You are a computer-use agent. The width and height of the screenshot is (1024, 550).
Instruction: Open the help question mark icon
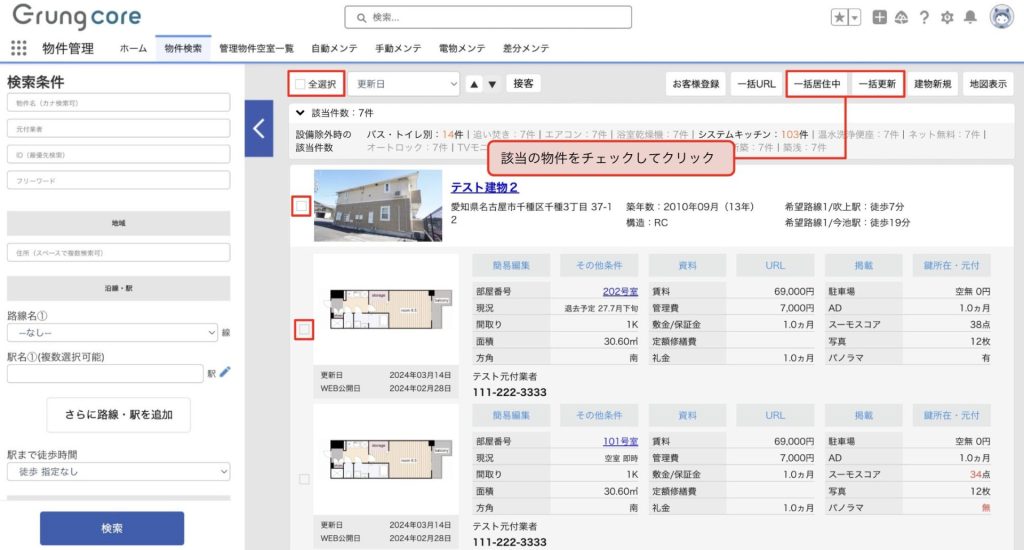tap(924, 17)
